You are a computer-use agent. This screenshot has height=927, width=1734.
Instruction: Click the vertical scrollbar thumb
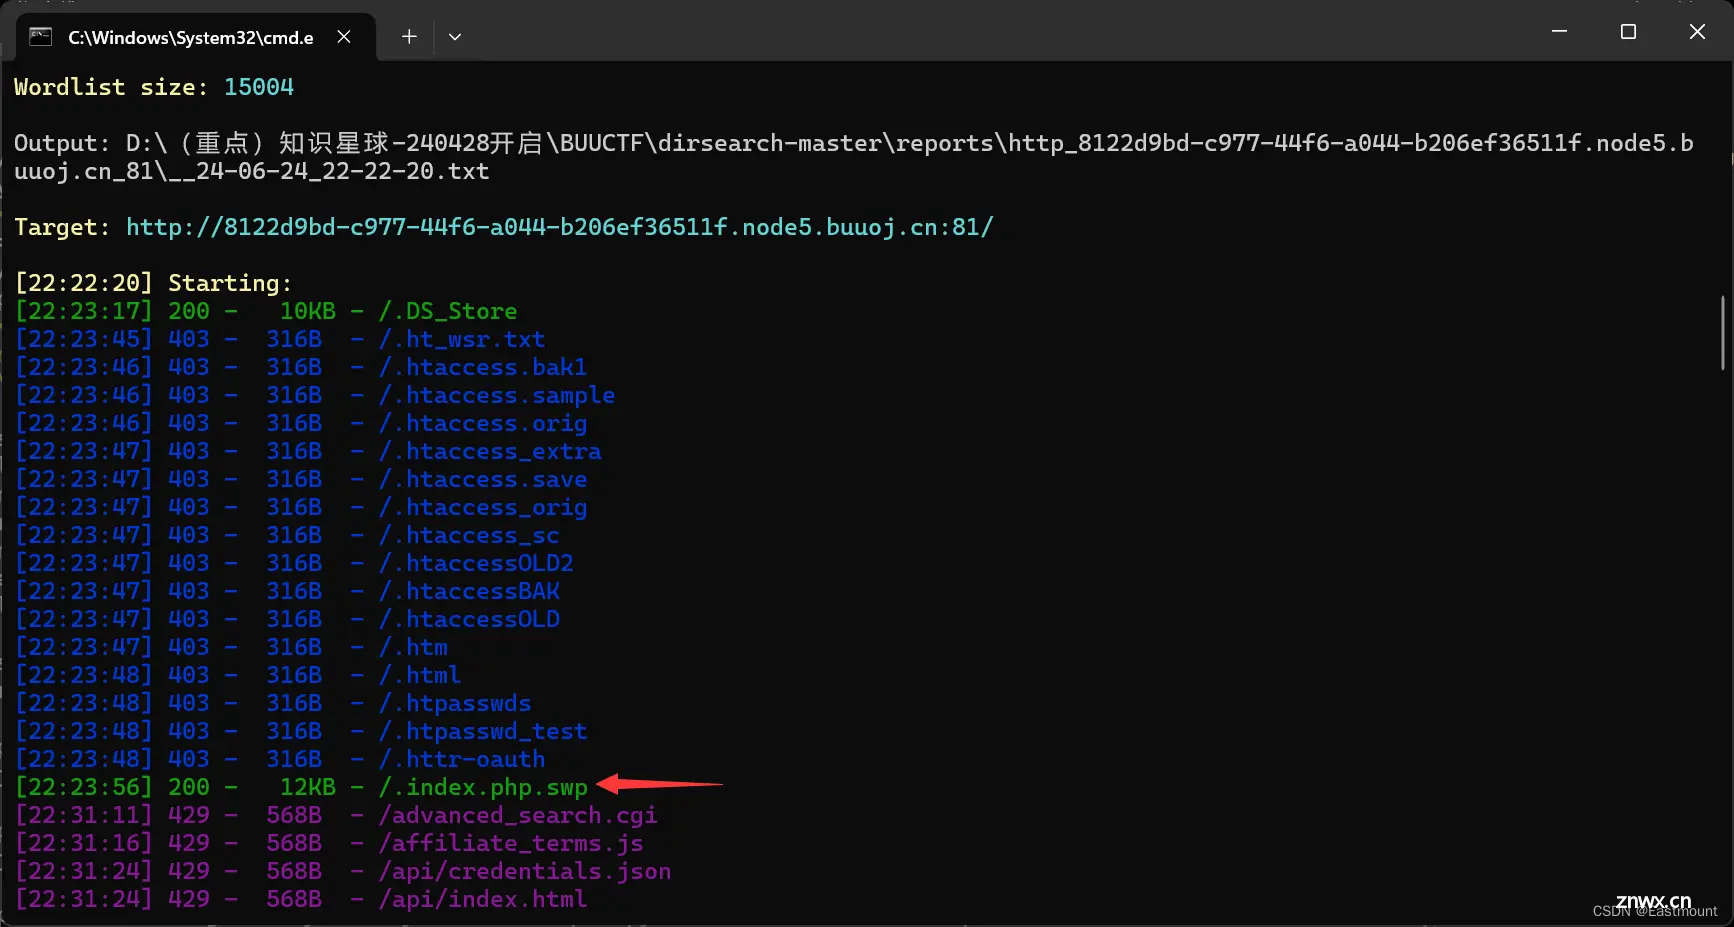tap(1722, 332)
